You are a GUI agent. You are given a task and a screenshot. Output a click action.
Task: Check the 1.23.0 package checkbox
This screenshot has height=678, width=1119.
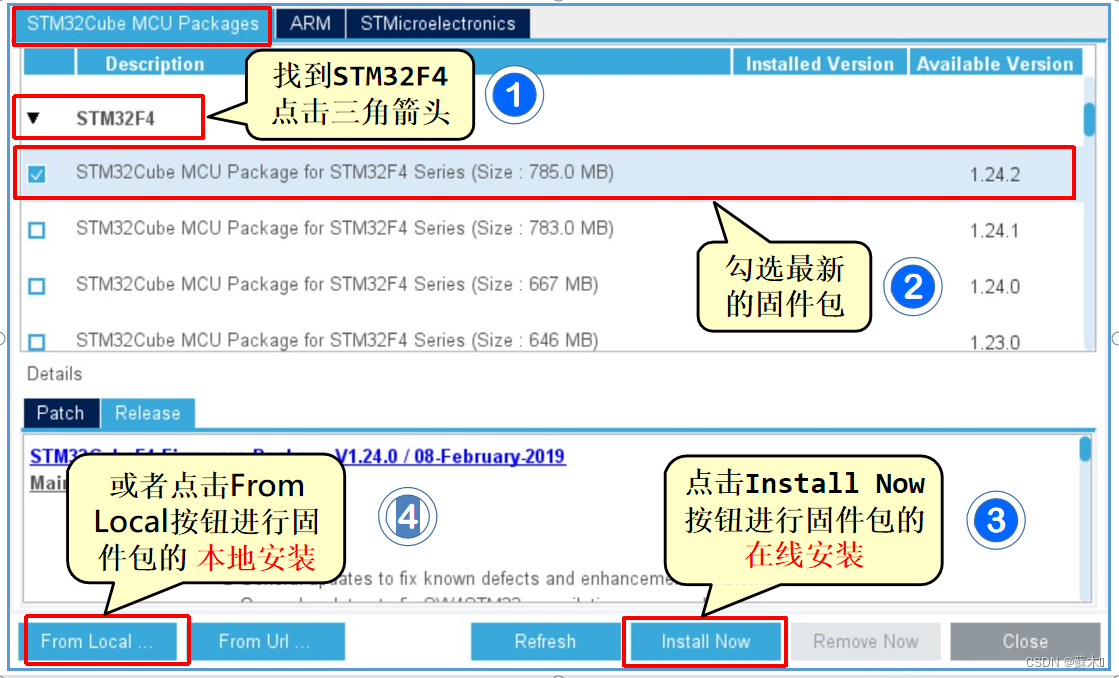click(x=36, y=342)
